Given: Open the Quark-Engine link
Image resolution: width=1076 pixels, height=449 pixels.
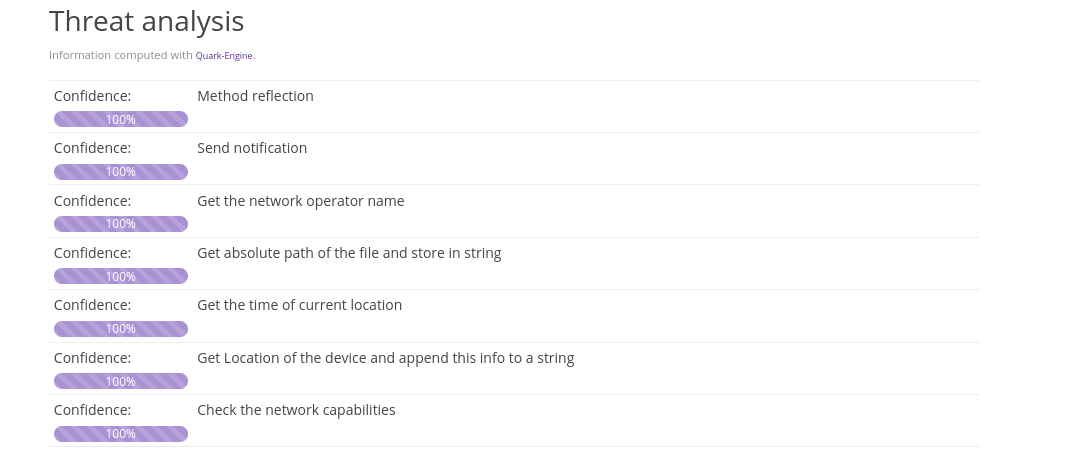Looking at the screenshot, I should coord(224,56).
